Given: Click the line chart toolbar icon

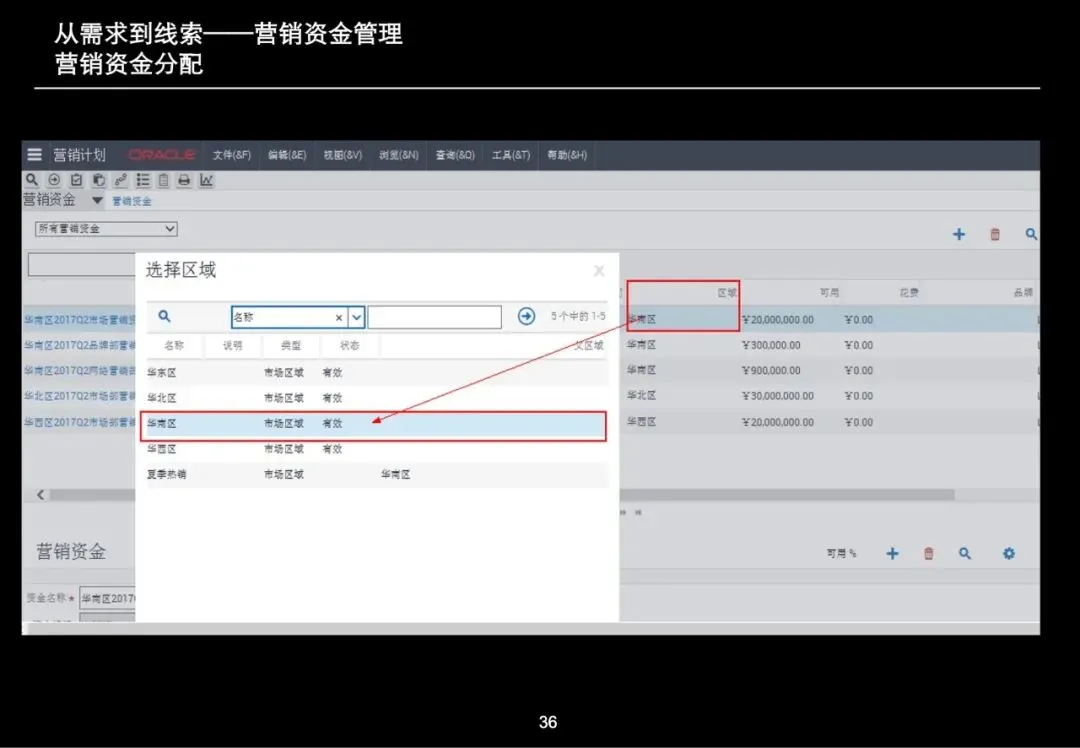Looking at the screenshot, I should coord(206,180).
